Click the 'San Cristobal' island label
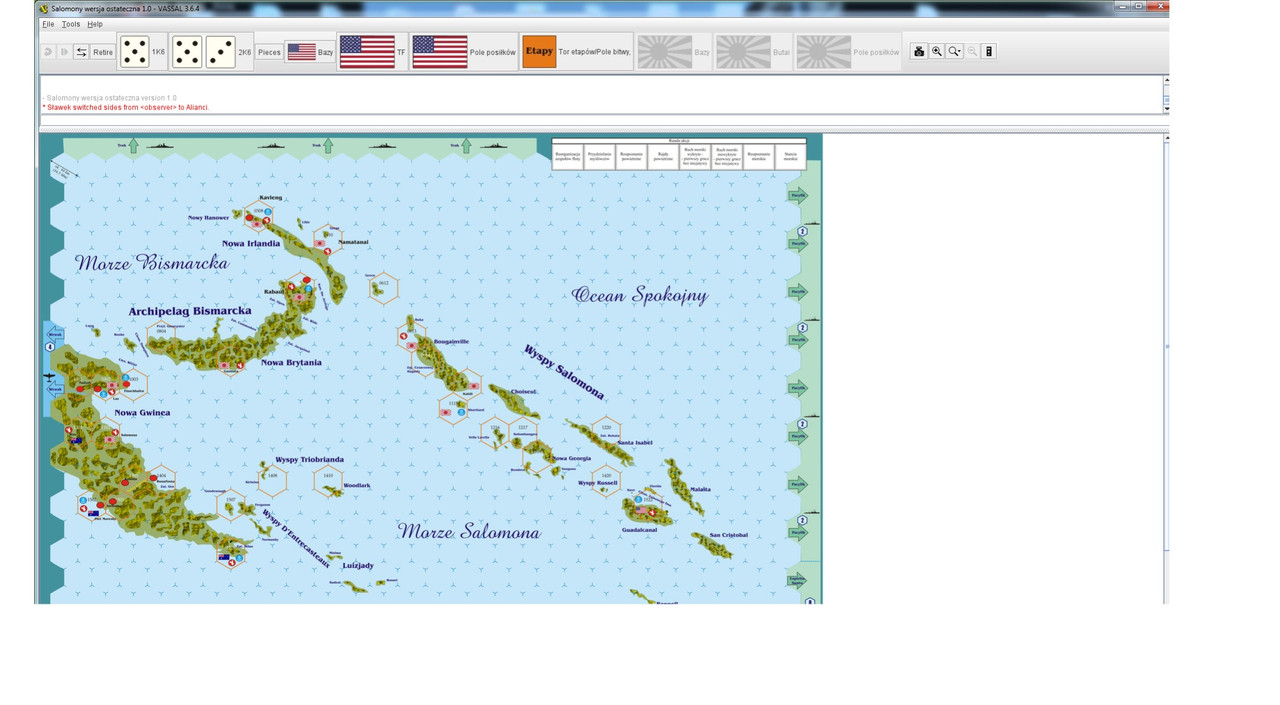The width and height of the screenshot is (1280, 705). coord(728,535)
